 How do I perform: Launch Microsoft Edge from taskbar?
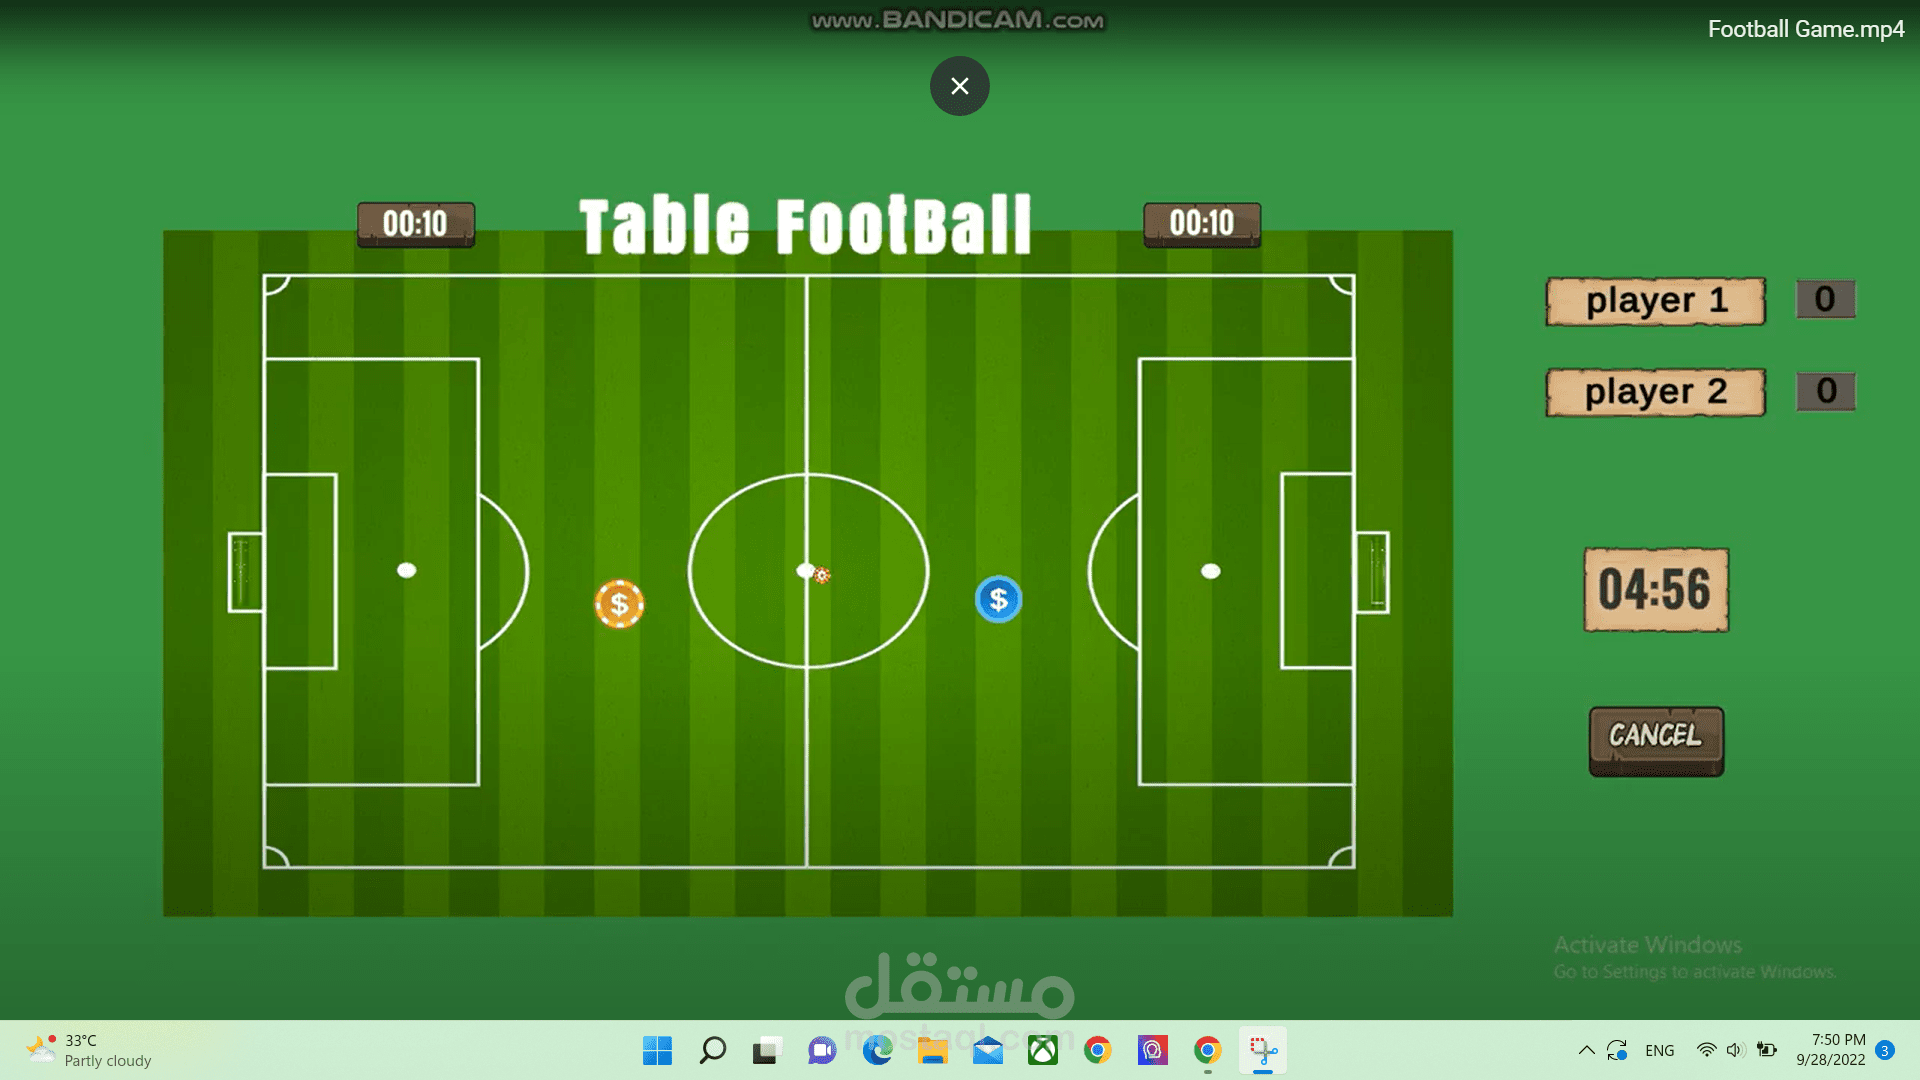click(x=877, y=1050)
